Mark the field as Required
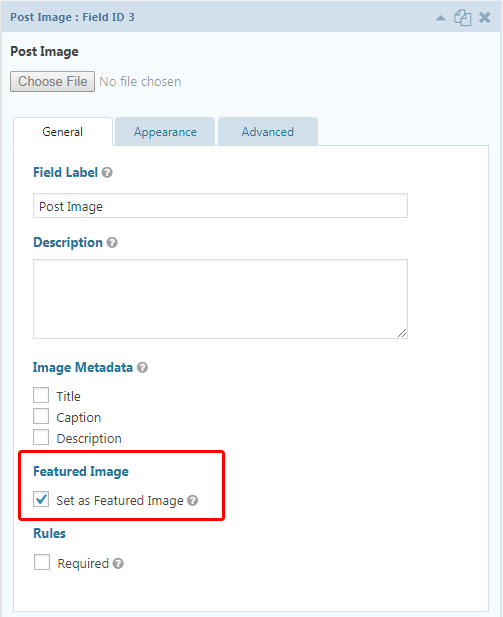Screen dimensions: 503x617 point(42,562)
